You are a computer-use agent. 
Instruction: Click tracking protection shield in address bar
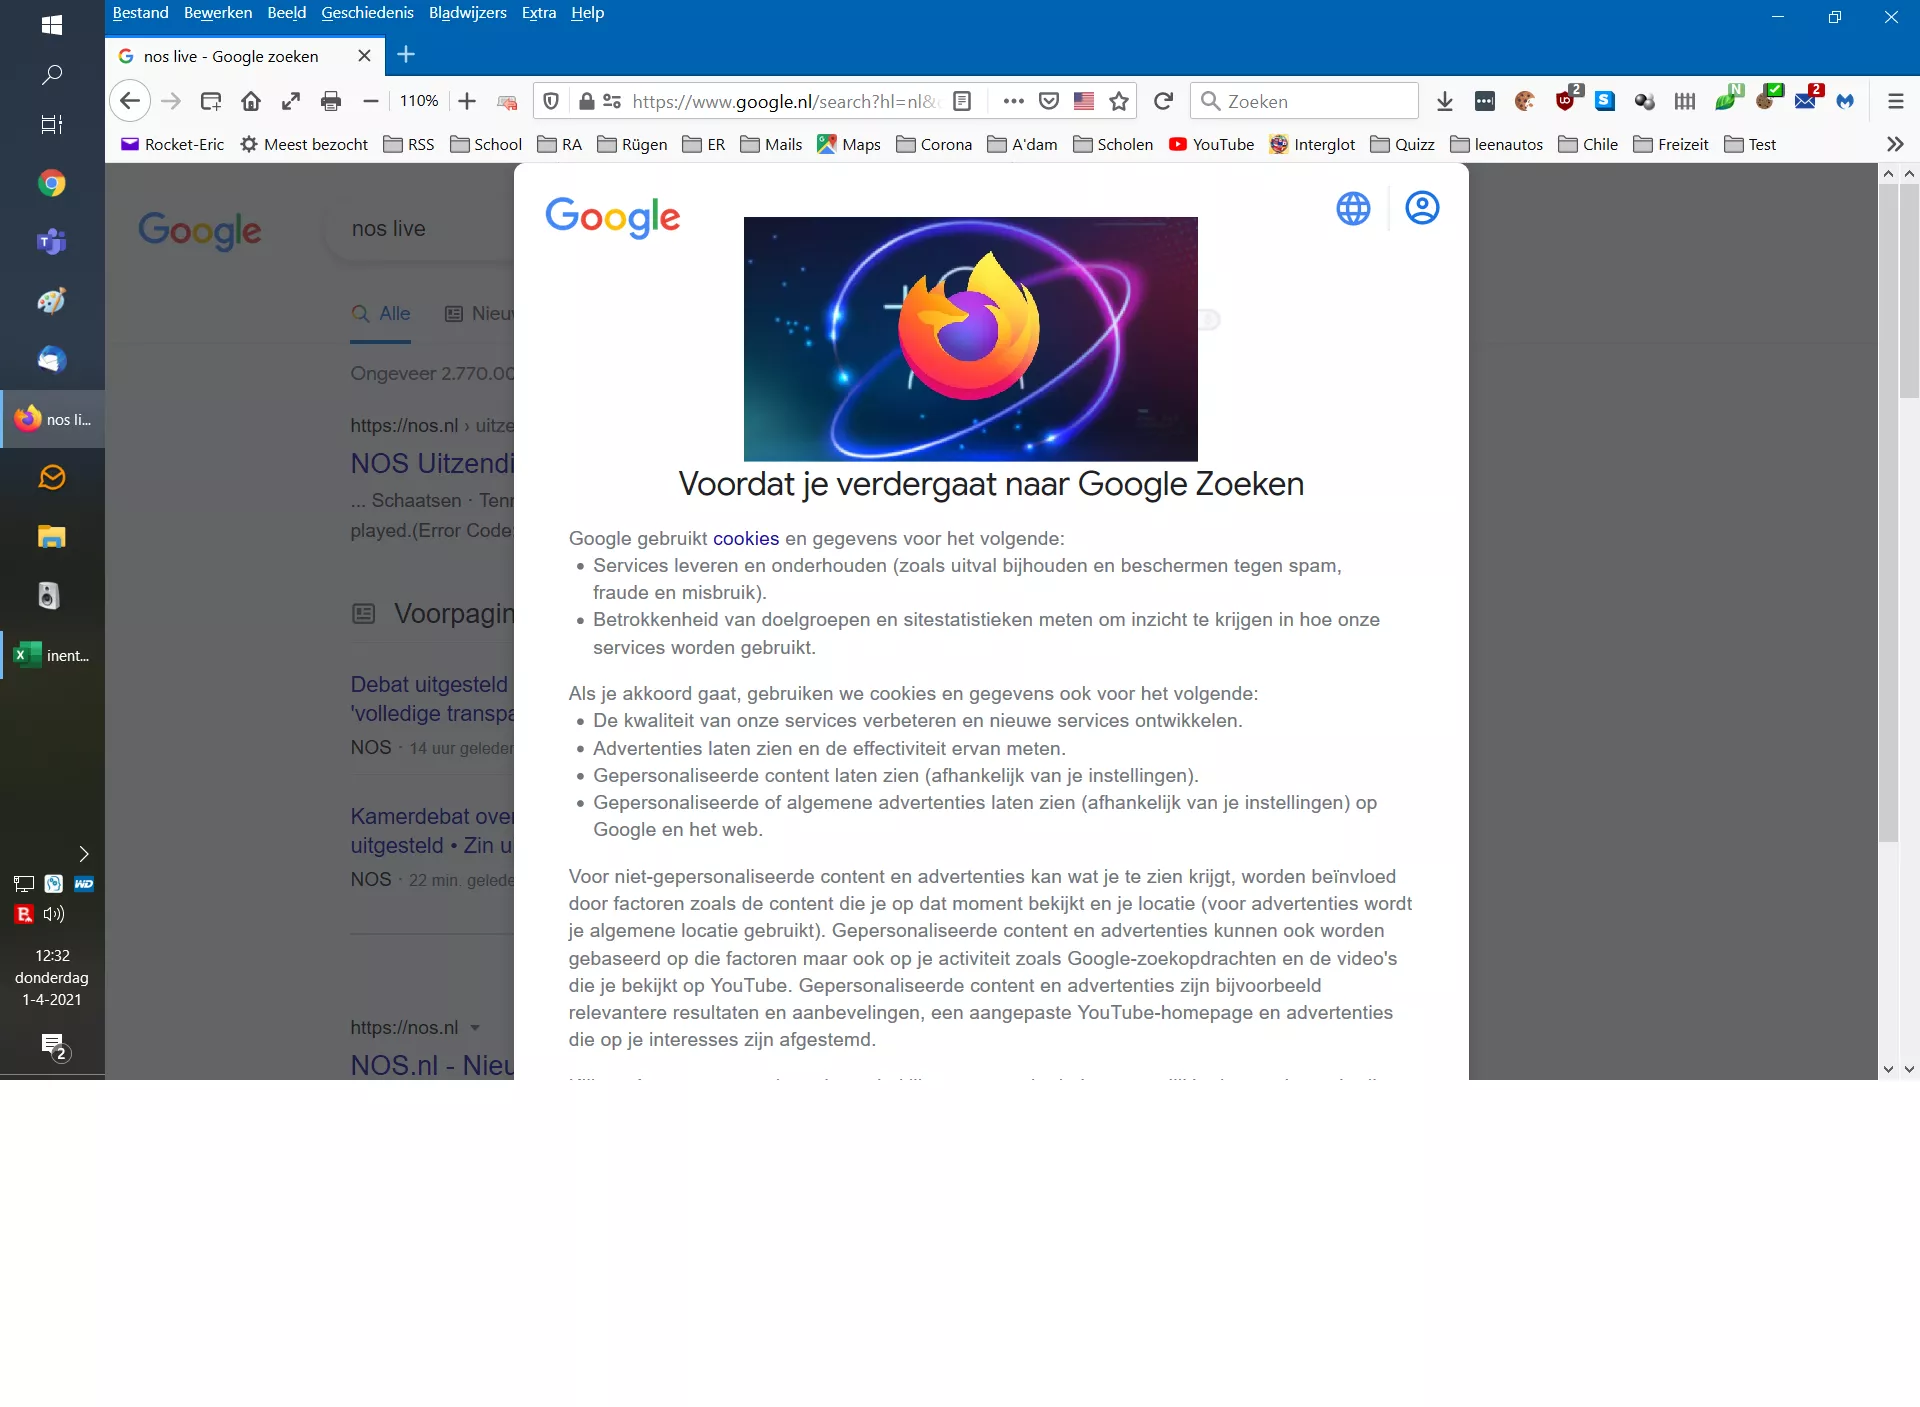(x=551, y=101)
